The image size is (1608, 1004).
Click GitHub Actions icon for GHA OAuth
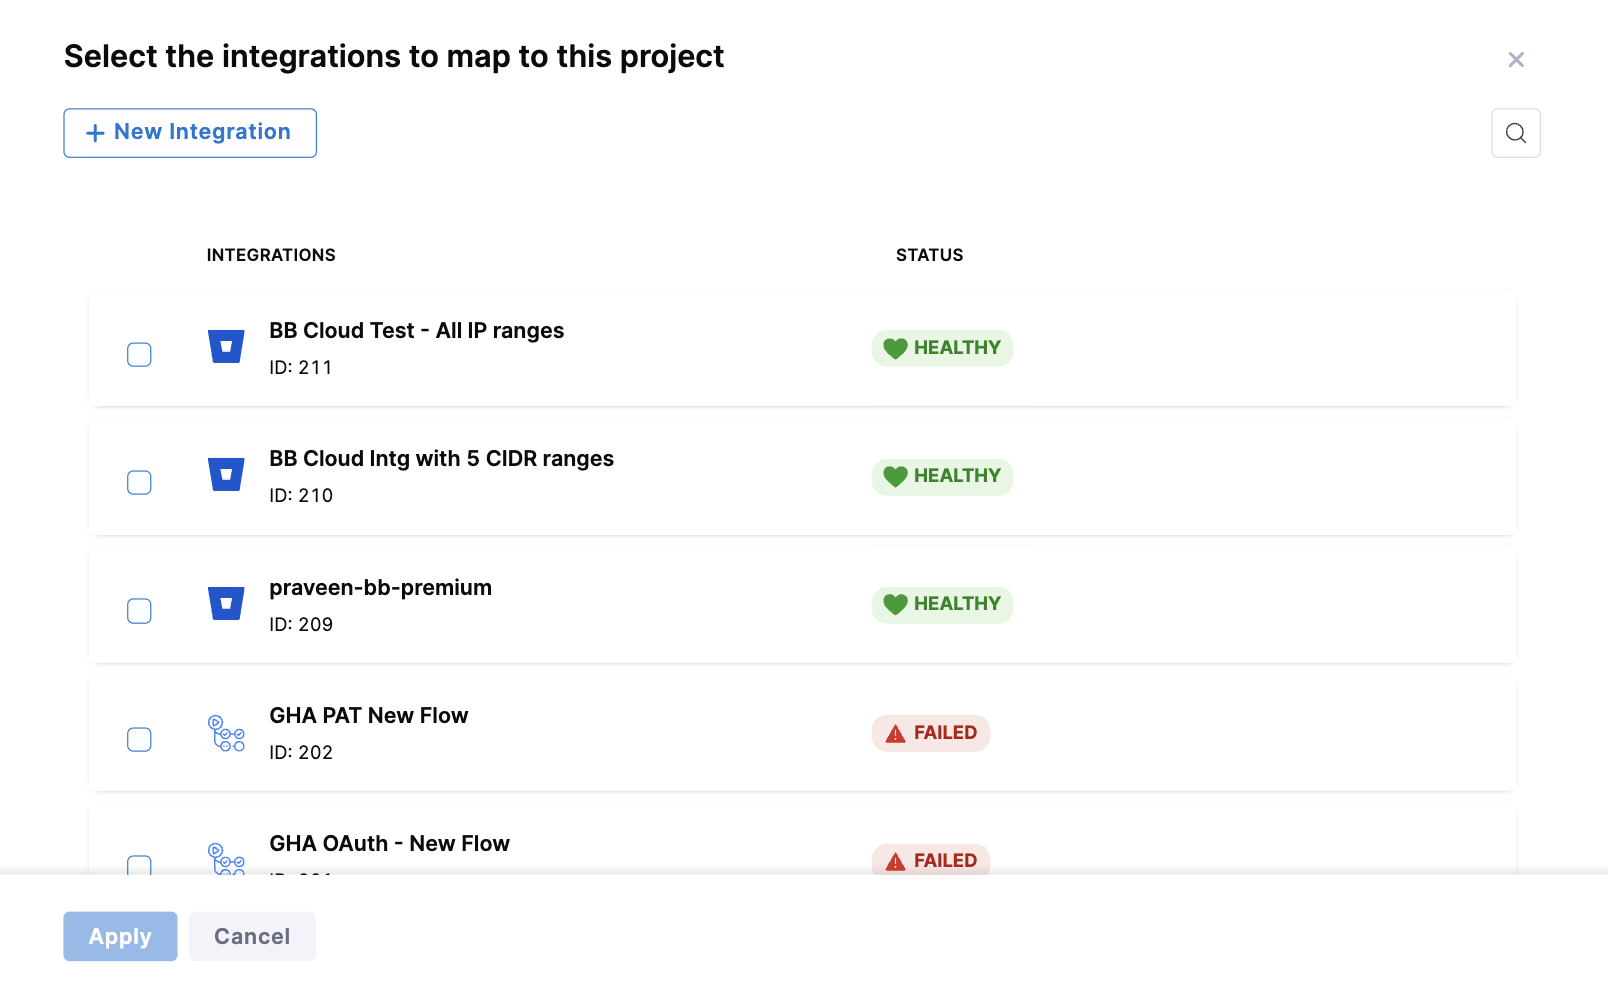click(x=226, y=859)
